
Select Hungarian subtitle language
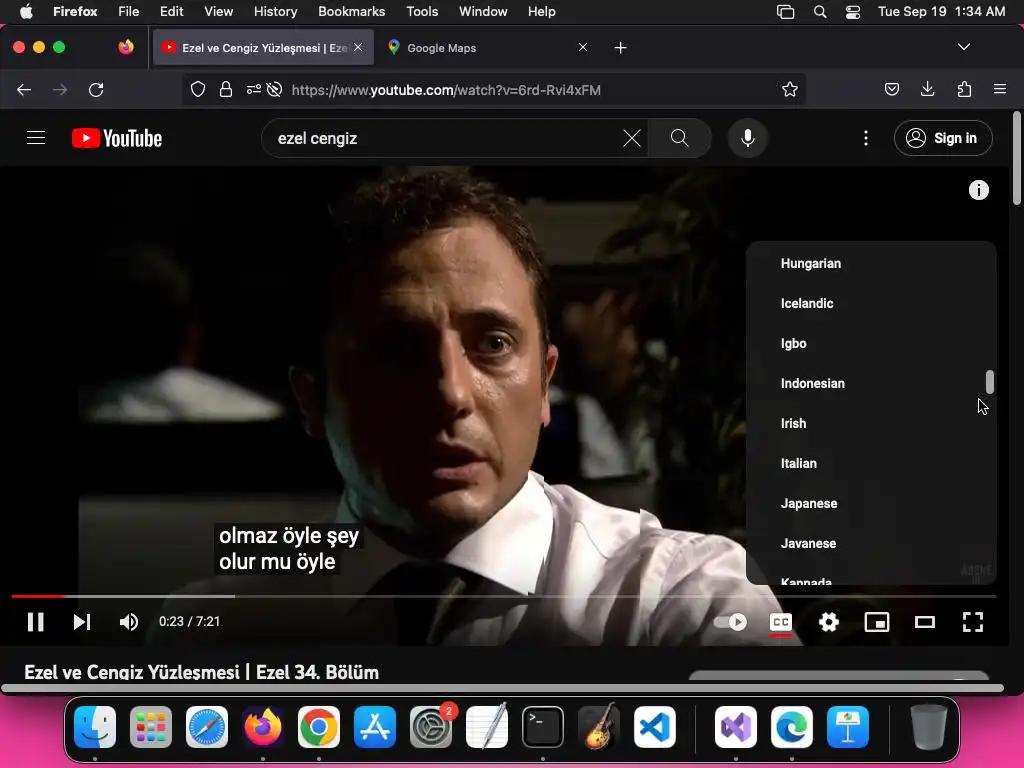click(871, 263)
